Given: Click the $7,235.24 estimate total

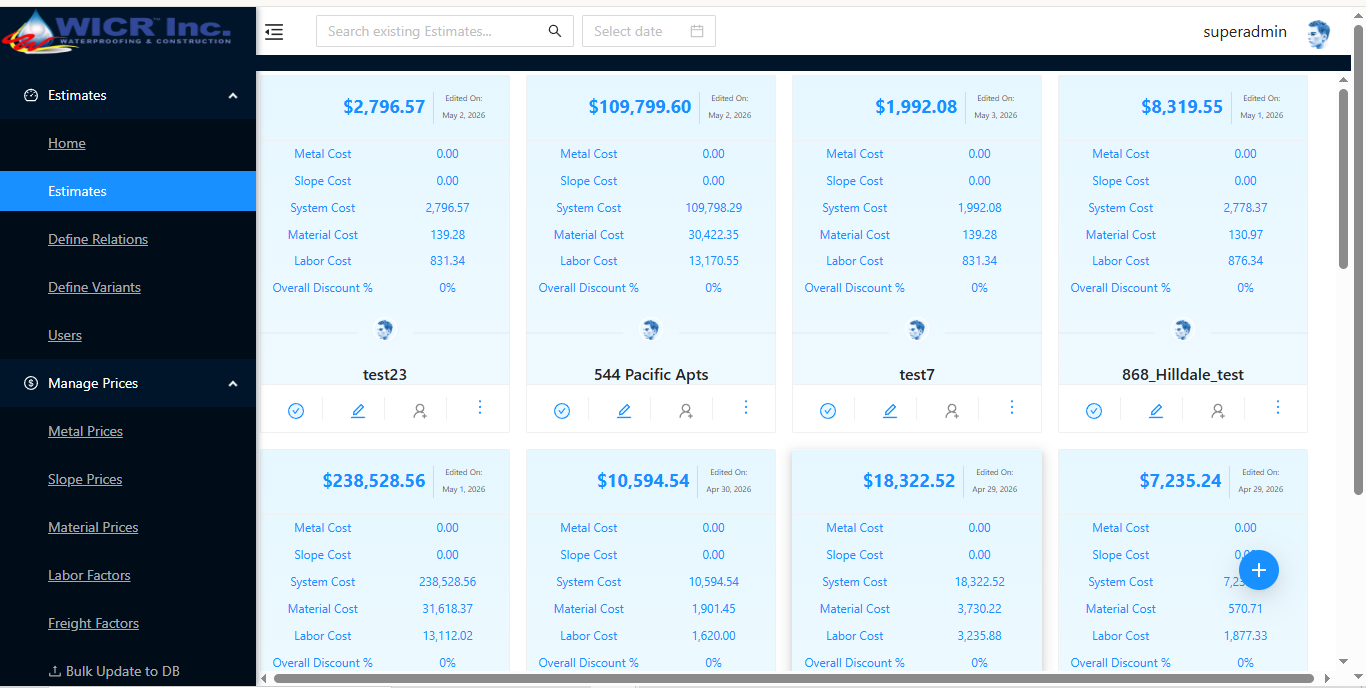Looking at the screenshot, I should [x=1180, y=481].
